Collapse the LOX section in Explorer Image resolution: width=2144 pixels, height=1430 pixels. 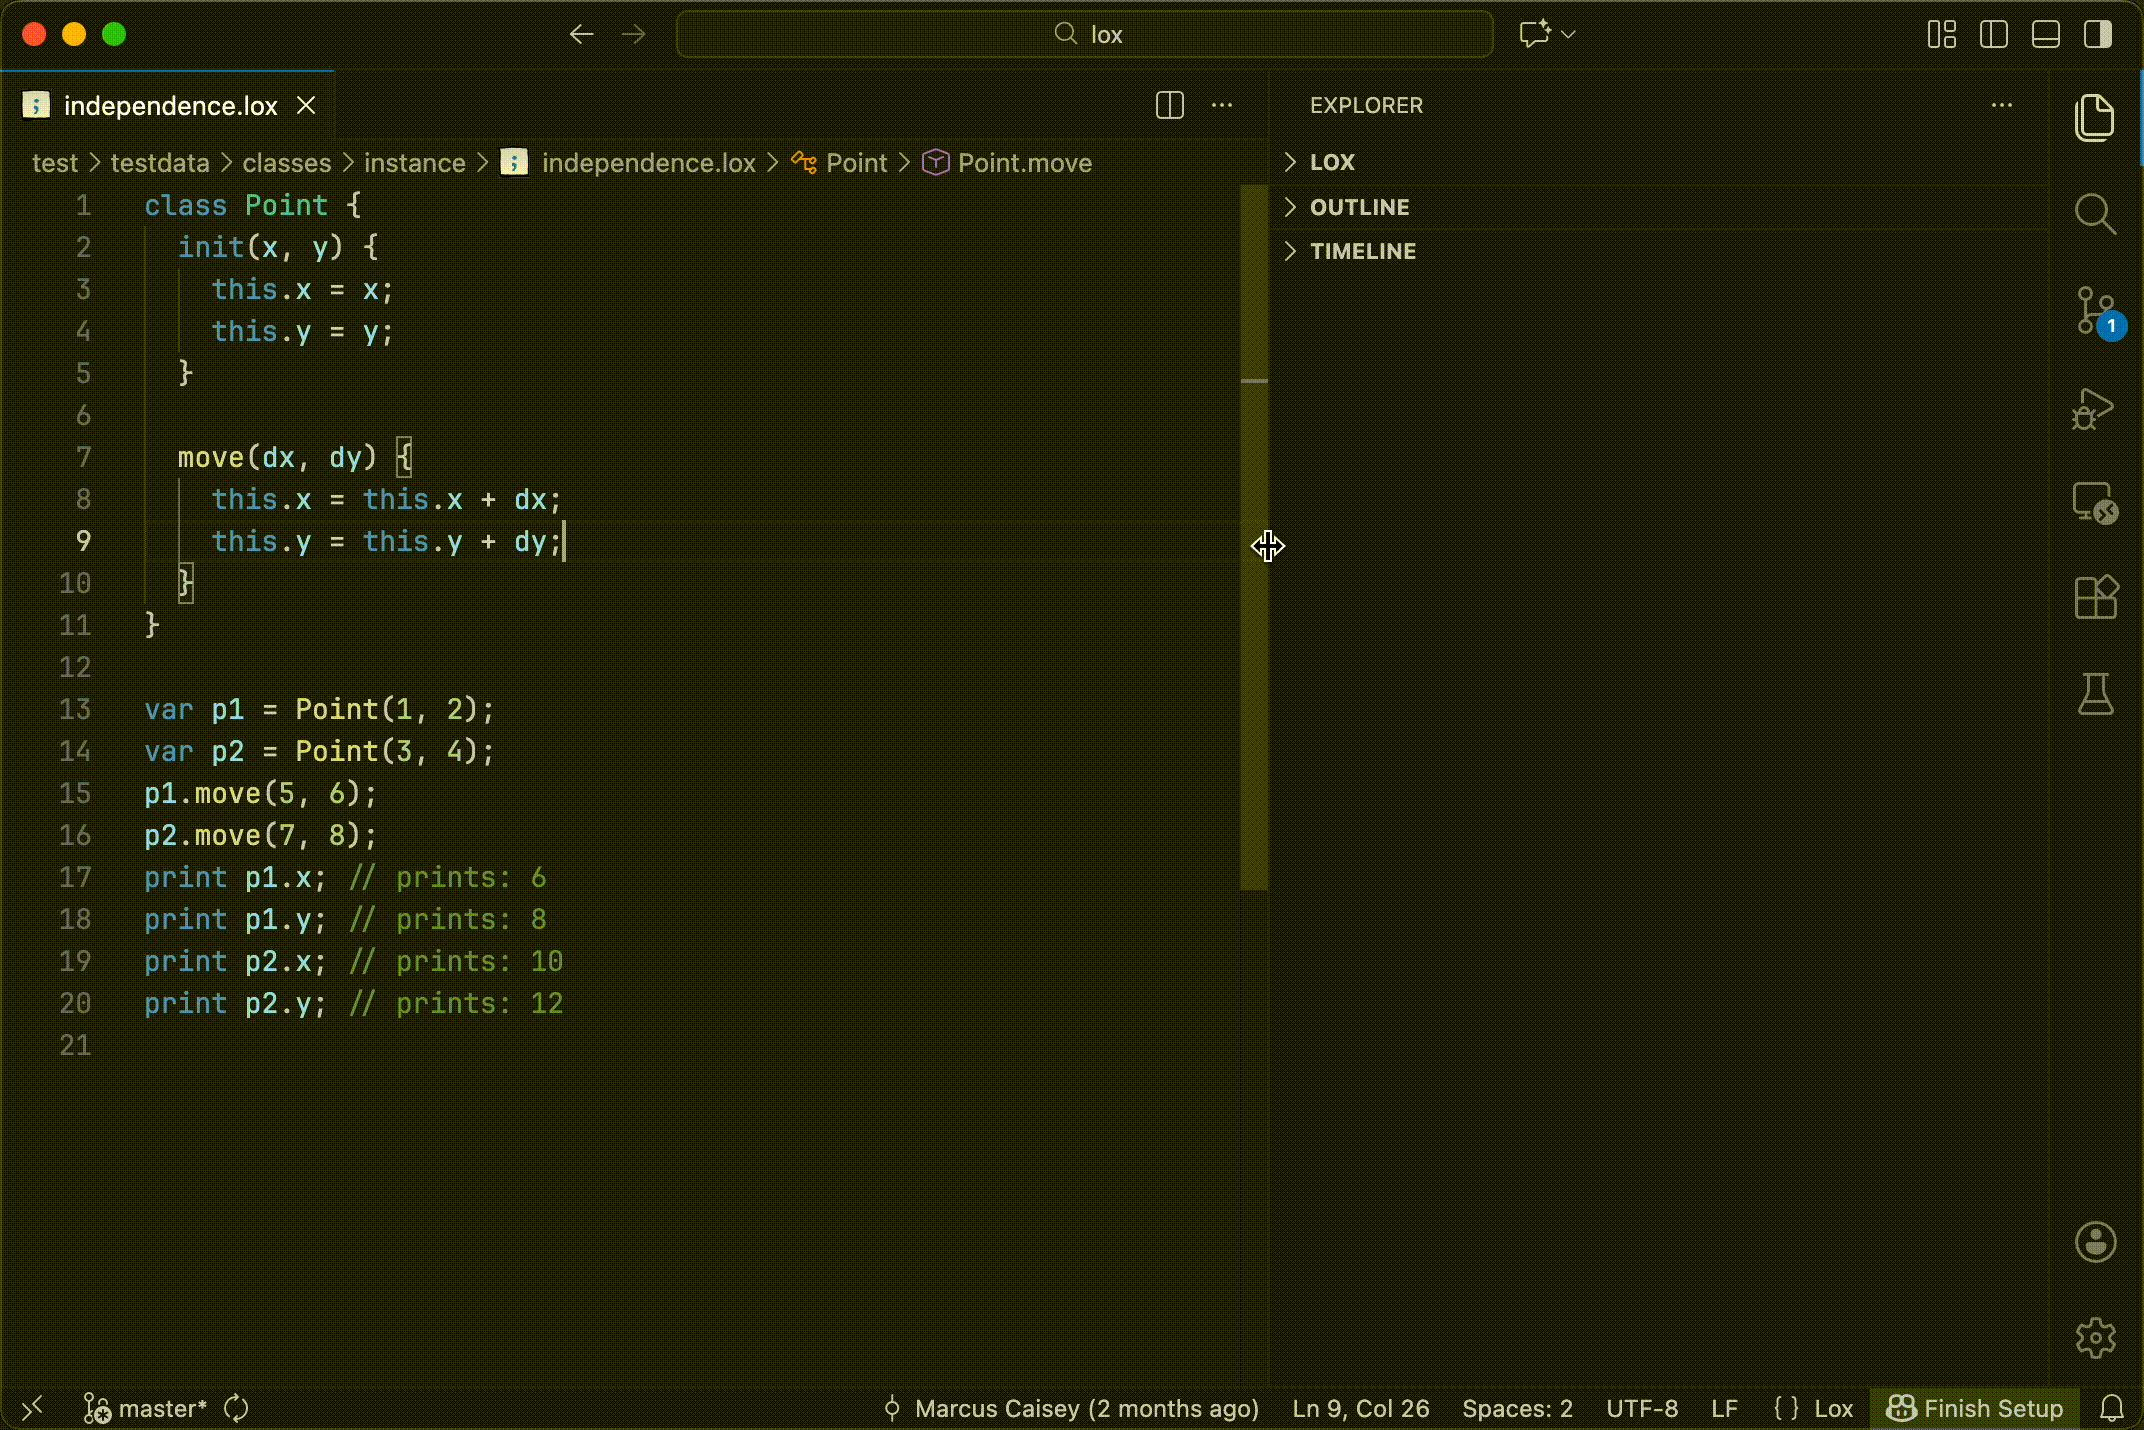1332,162
